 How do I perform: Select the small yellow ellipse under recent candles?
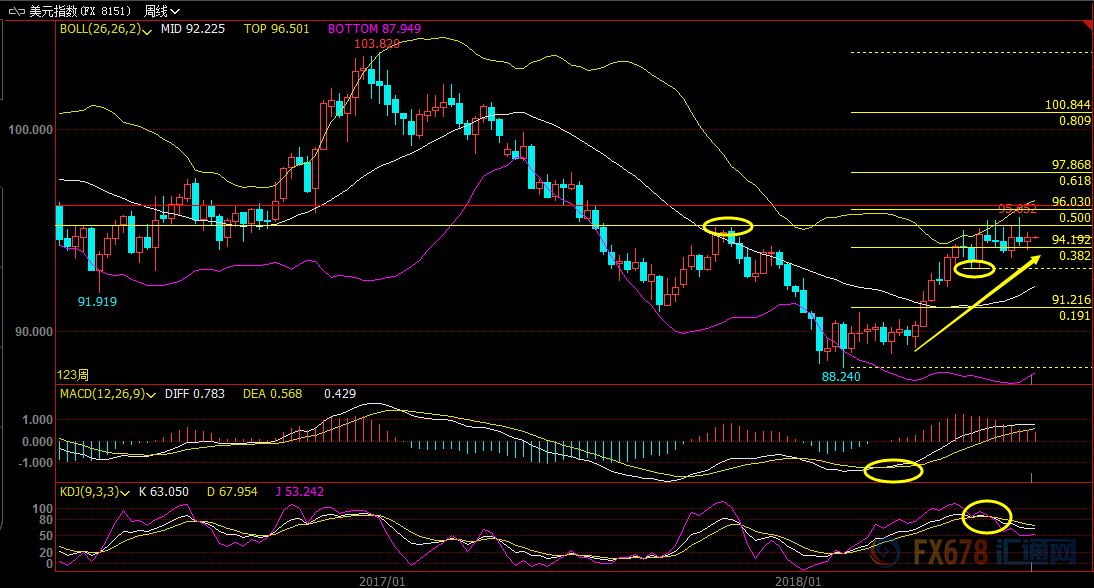974,267
